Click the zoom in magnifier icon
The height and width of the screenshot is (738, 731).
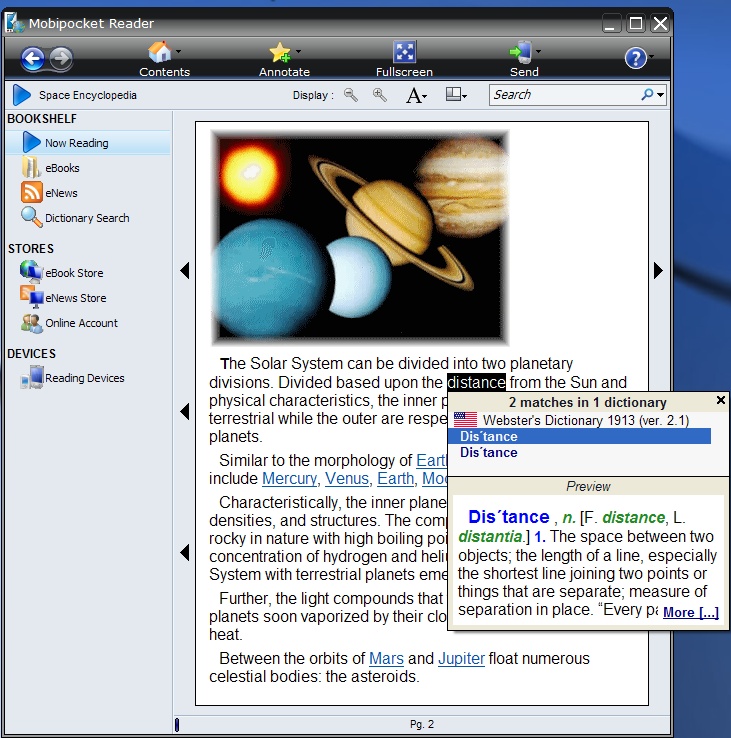click(x=380, y=95)
